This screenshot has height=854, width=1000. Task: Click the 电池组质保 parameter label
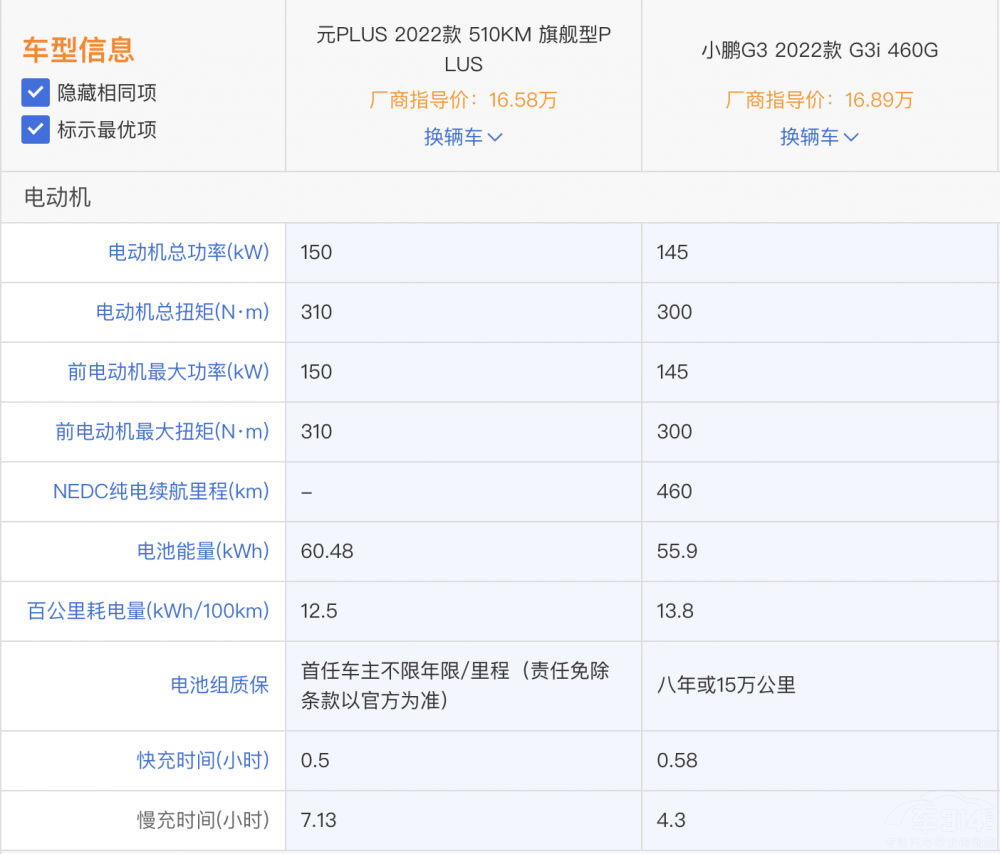219,686
